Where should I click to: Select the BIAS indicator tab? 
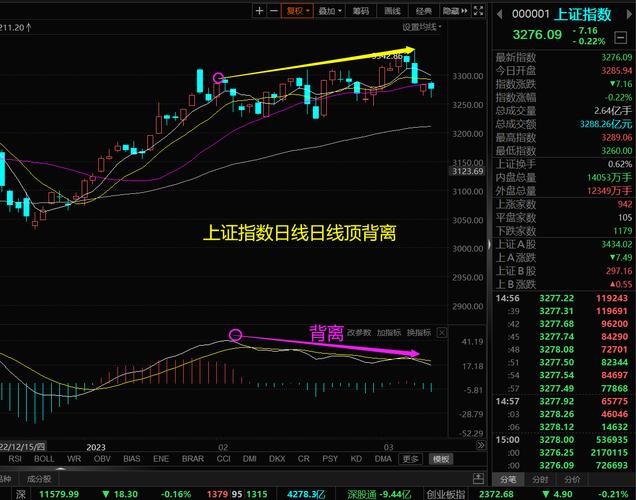click(132, 459)
